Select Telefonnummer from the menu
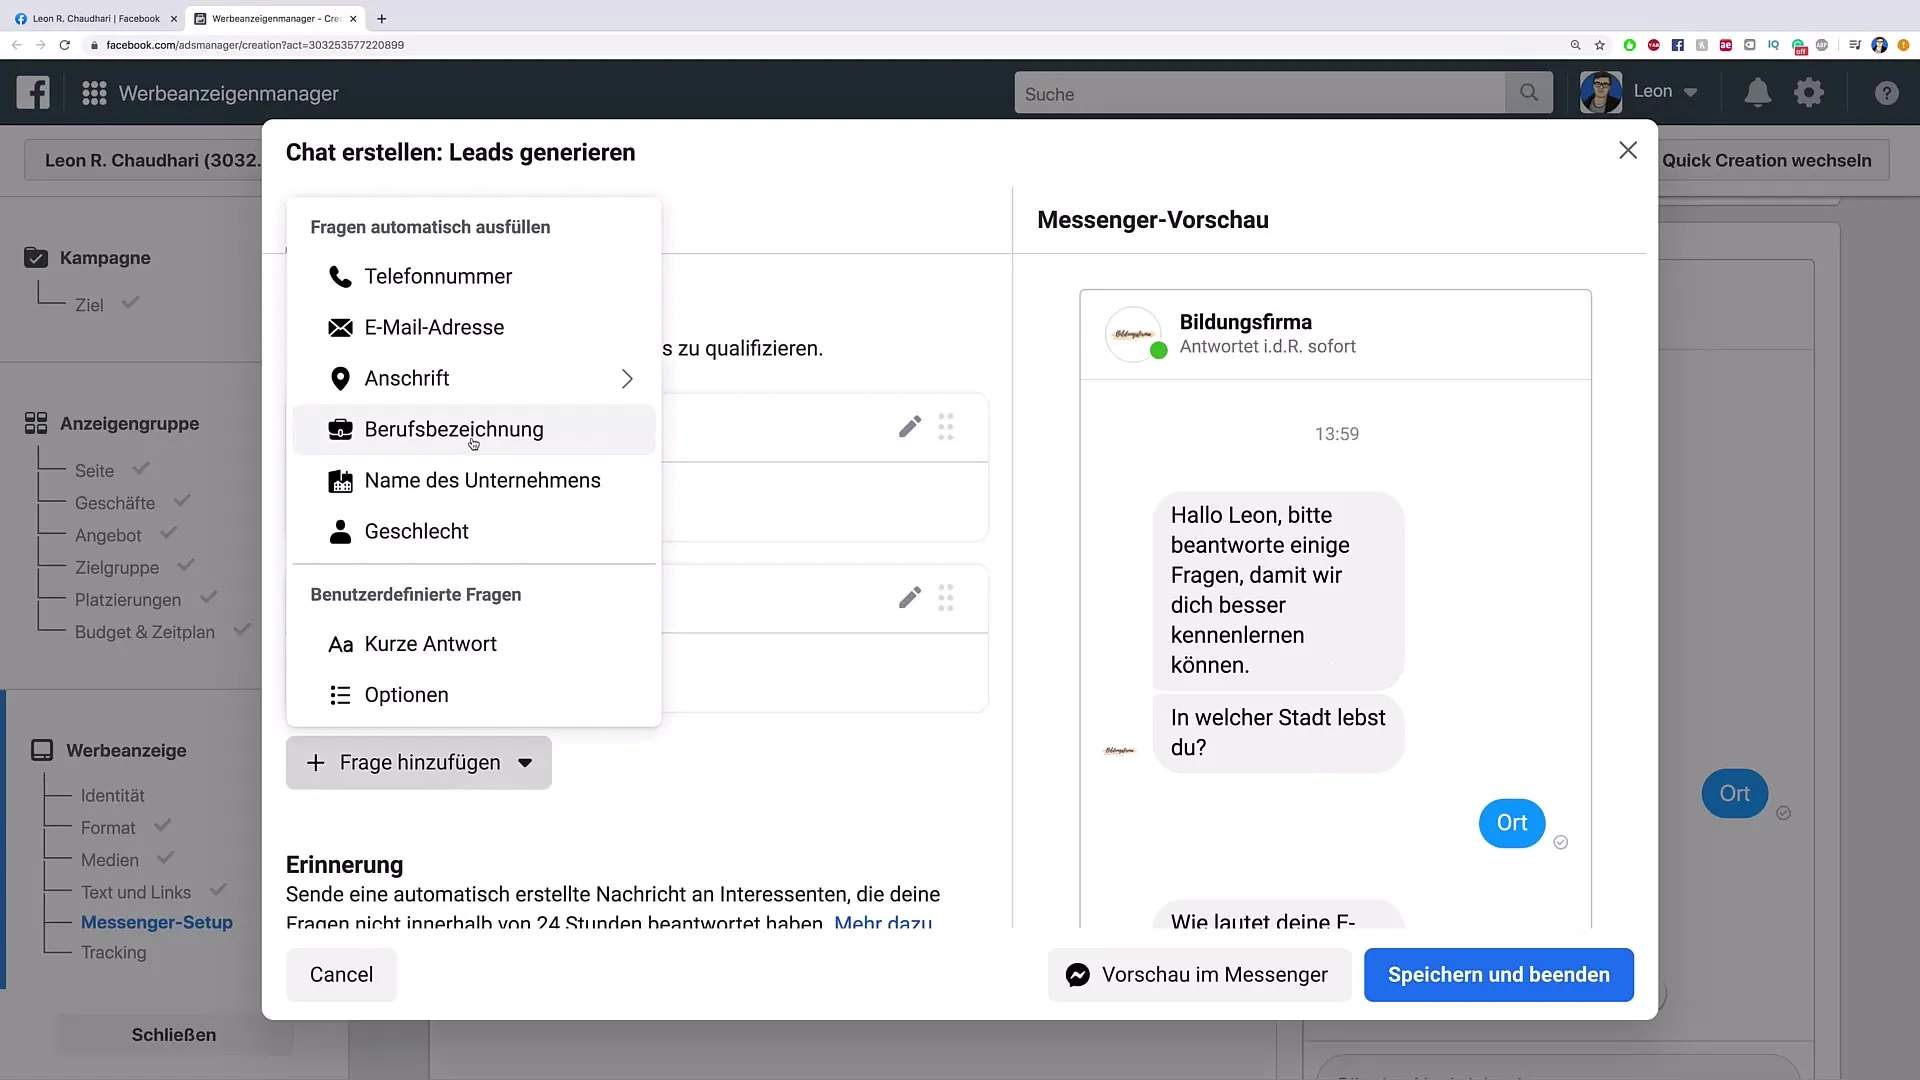The height and width of the screenshot is (1080, 1920). tap(438, 277)
